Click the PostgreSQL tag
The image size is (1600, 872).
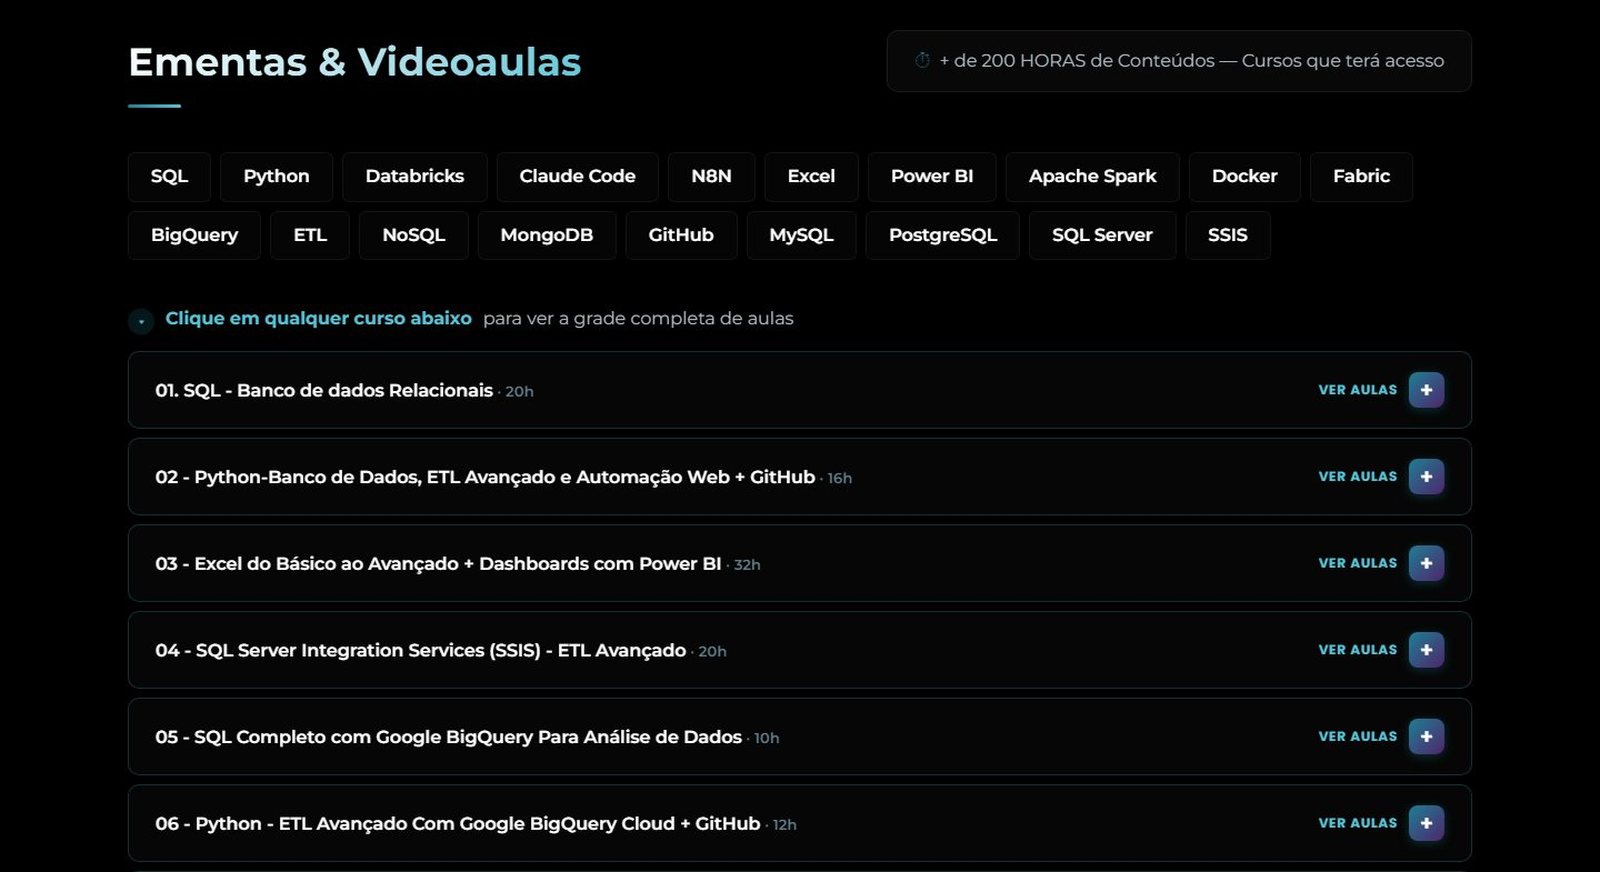click(x=943, y=236)
